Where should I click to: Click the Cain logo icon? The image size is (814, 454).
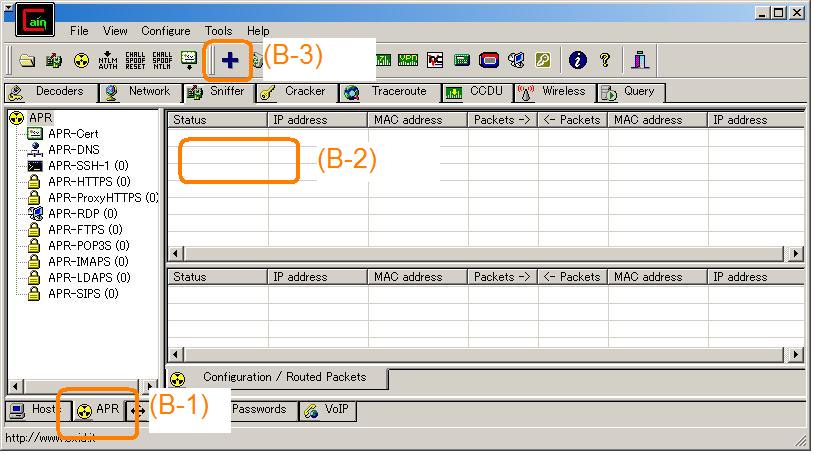[x=35, y=20]
